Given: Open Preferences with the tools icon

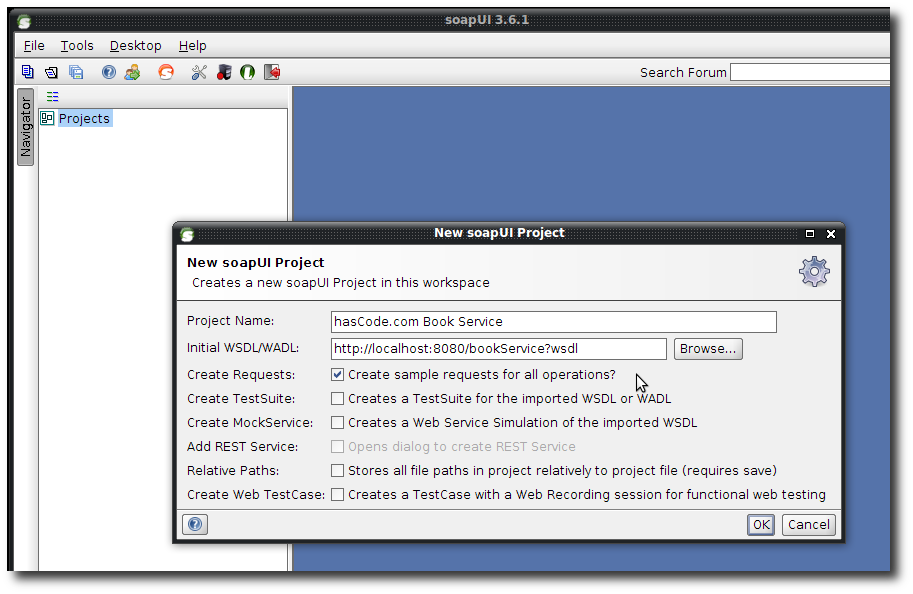Looking at the screenshot, I should point(198,71).
